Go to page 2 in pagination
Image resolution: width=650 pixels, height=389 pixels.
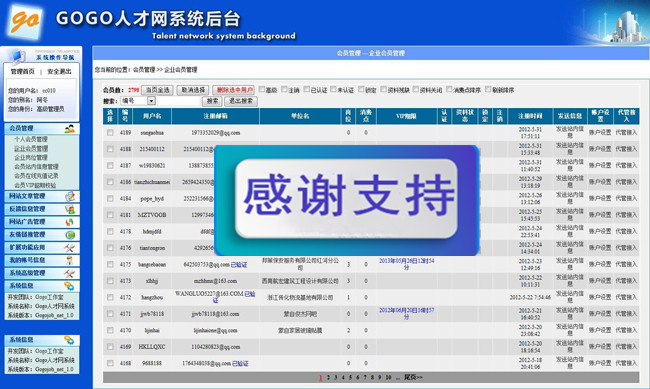click(328, 377)
